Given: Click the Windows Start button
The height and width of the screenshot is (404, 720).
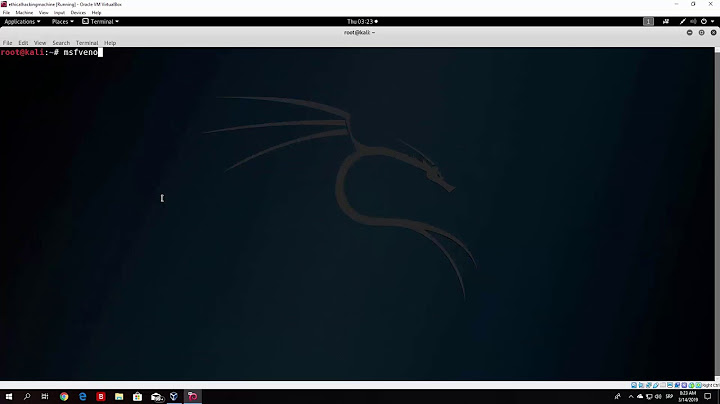Looking at the screenshot, I should [x=9, y=396].
